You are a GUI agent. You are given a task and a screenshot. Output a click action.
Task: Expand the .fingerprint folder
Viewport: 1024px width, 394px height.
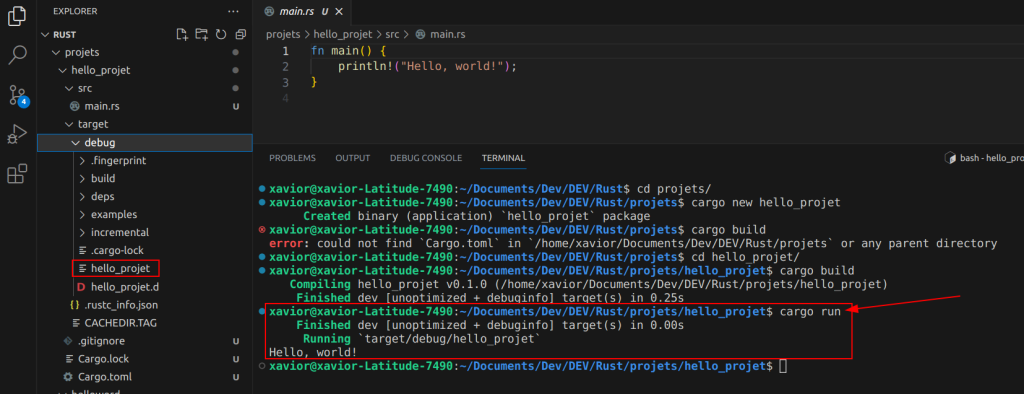pyautogui.click(x=82, y=160)
